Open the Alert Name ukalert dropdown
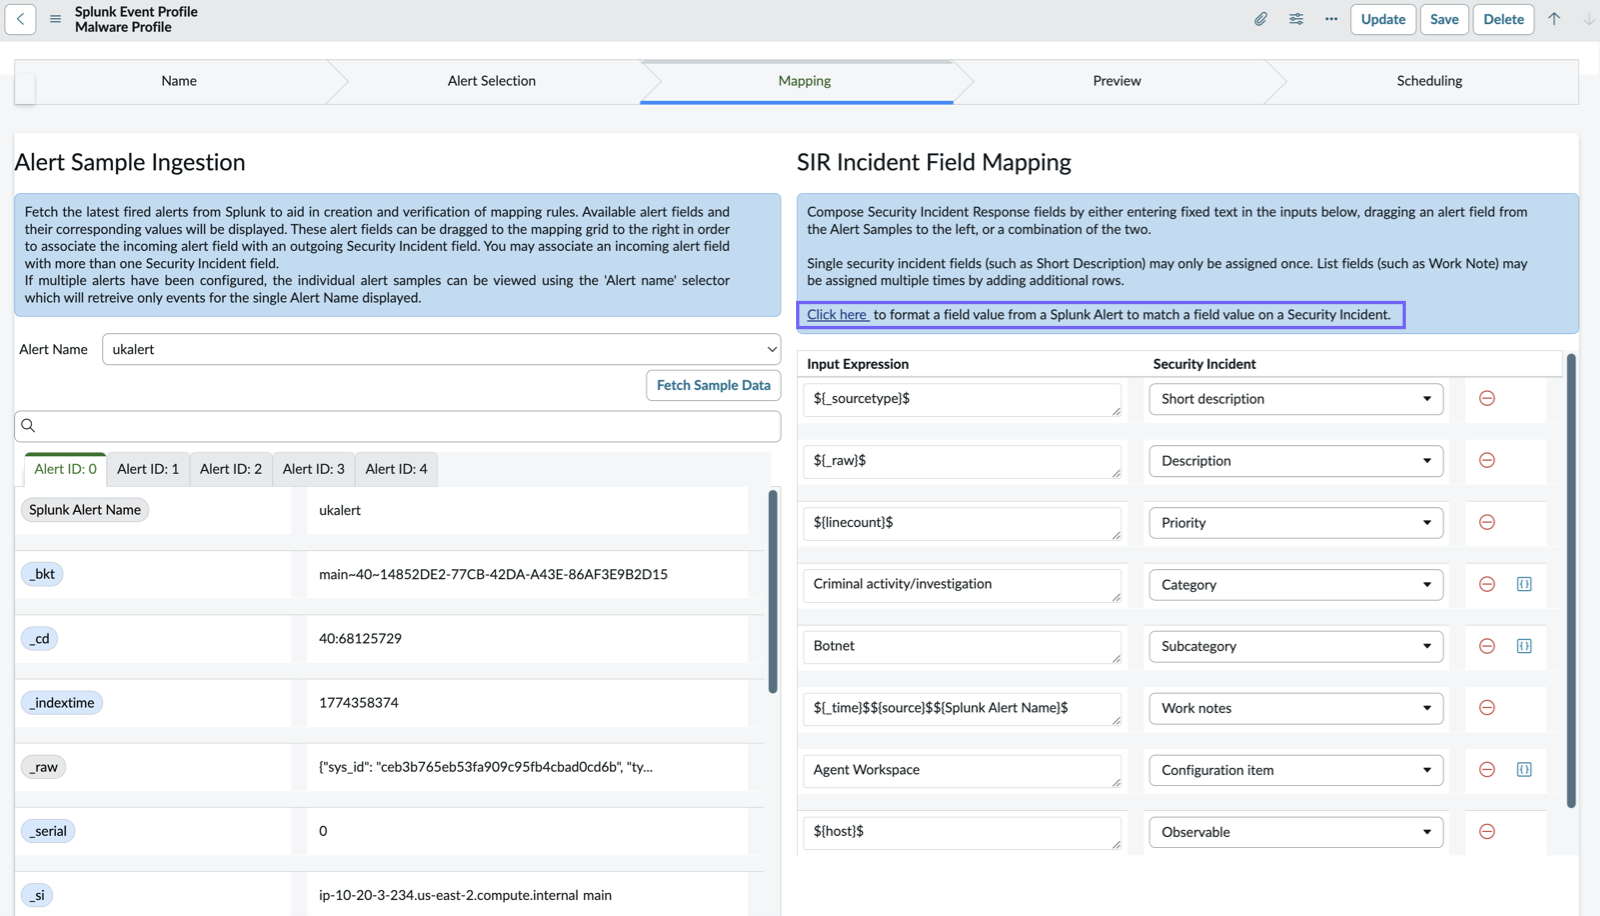The height and width of the screenshot is (916, 1600). pos(441,349)
